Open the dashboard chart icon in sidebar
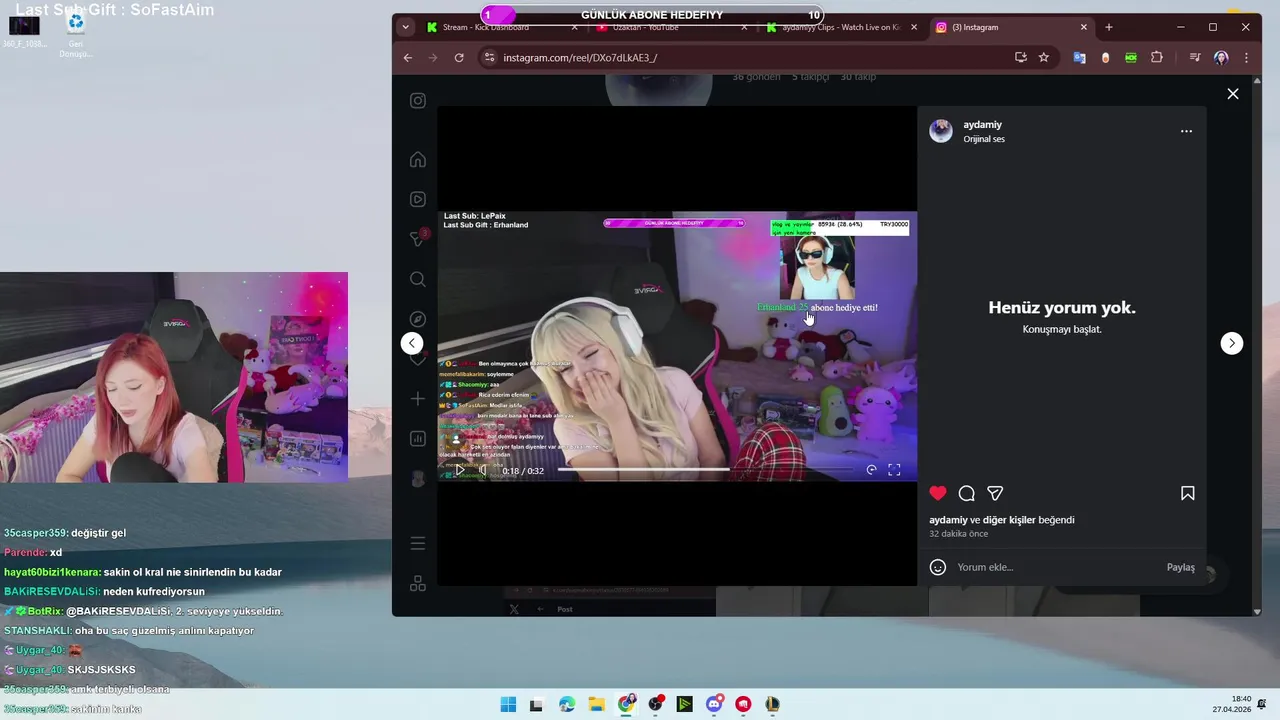This screenshot has width=1280, height=720. coord(418,438)
